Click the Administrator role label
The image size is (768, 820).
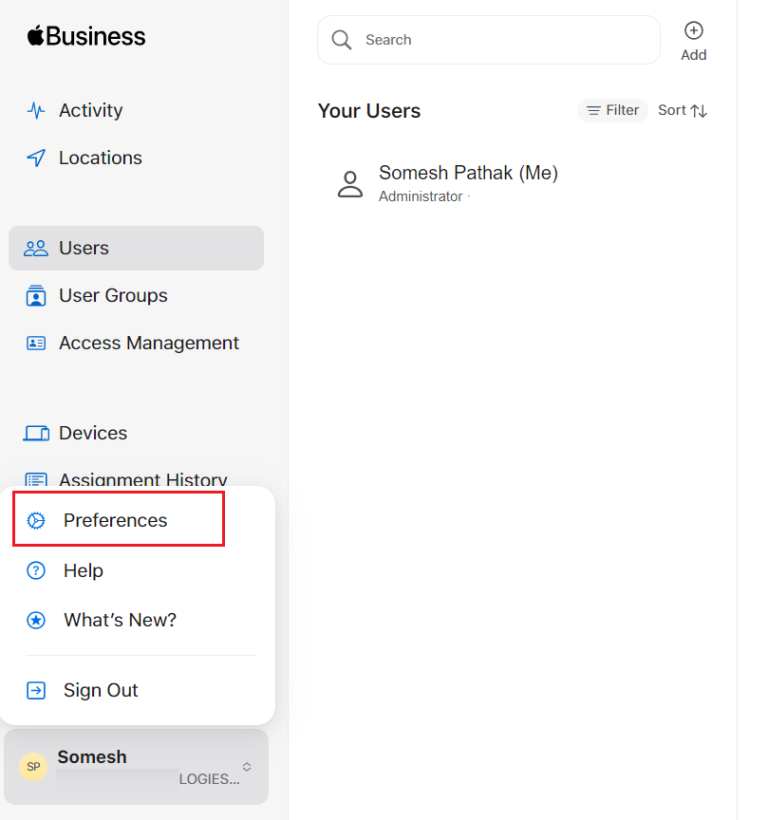tap(421, 197)
